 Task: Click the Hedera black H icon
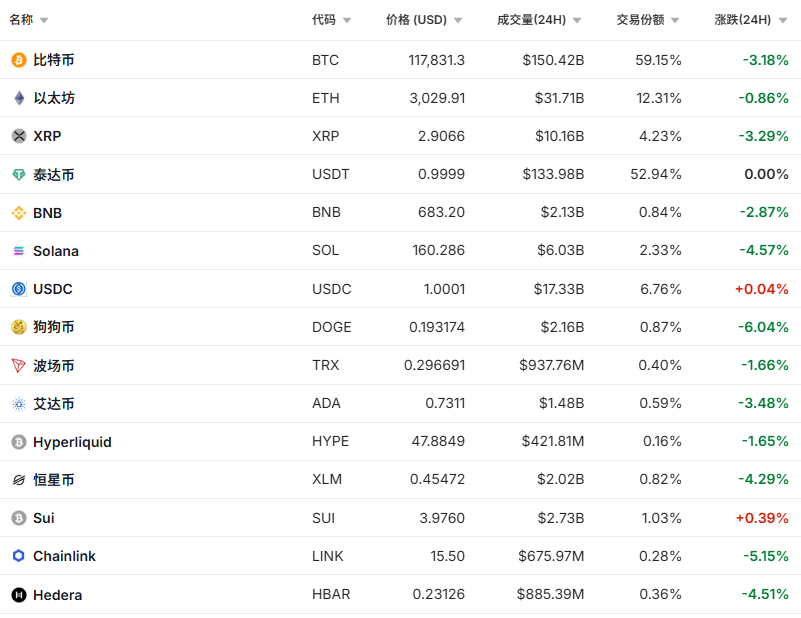pyautogui.click(x=18, y=595)
